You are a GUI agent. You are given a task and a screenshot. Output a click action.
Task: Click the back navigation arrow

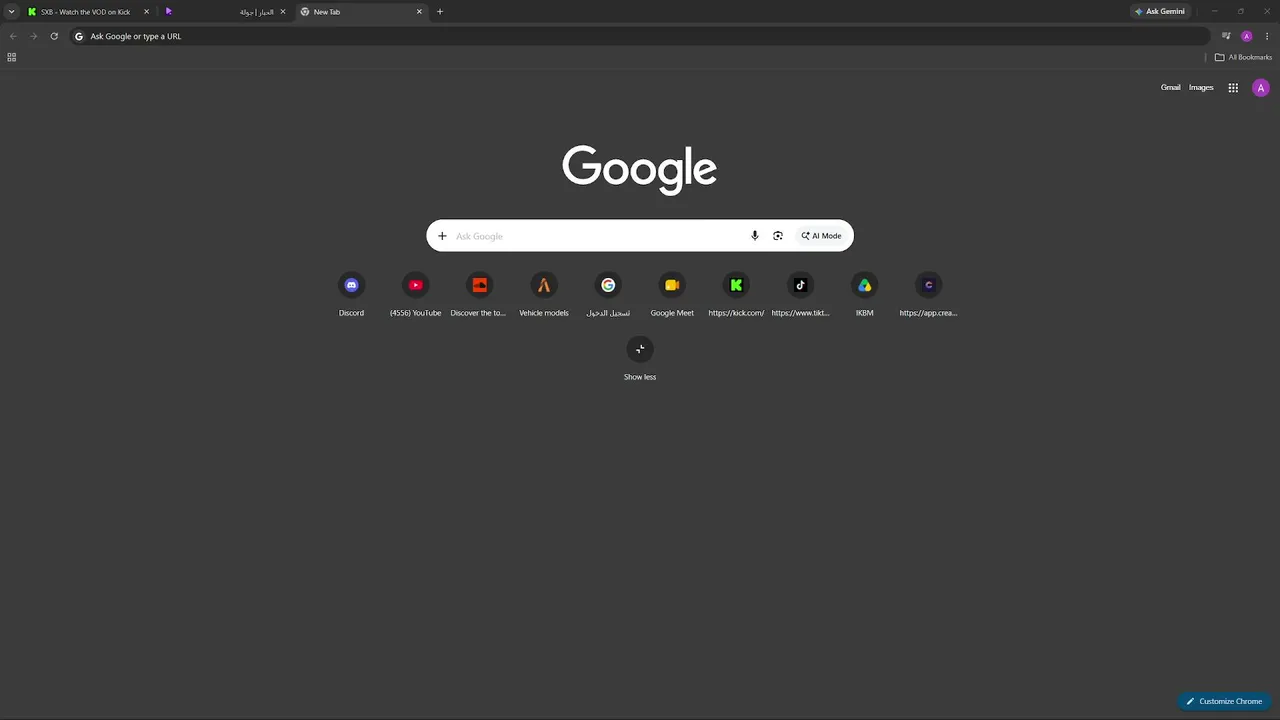click(x=13, y=36)
